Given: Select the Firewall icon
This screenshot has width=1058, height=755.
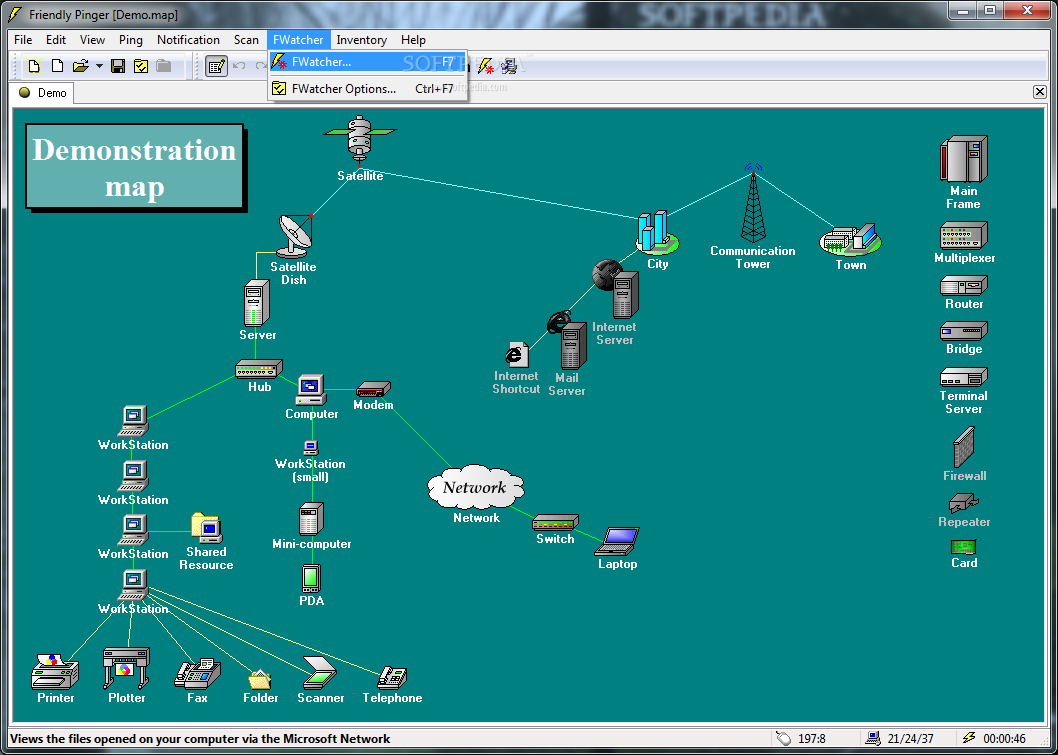Looking at the screenshot, I should (964, 447).
